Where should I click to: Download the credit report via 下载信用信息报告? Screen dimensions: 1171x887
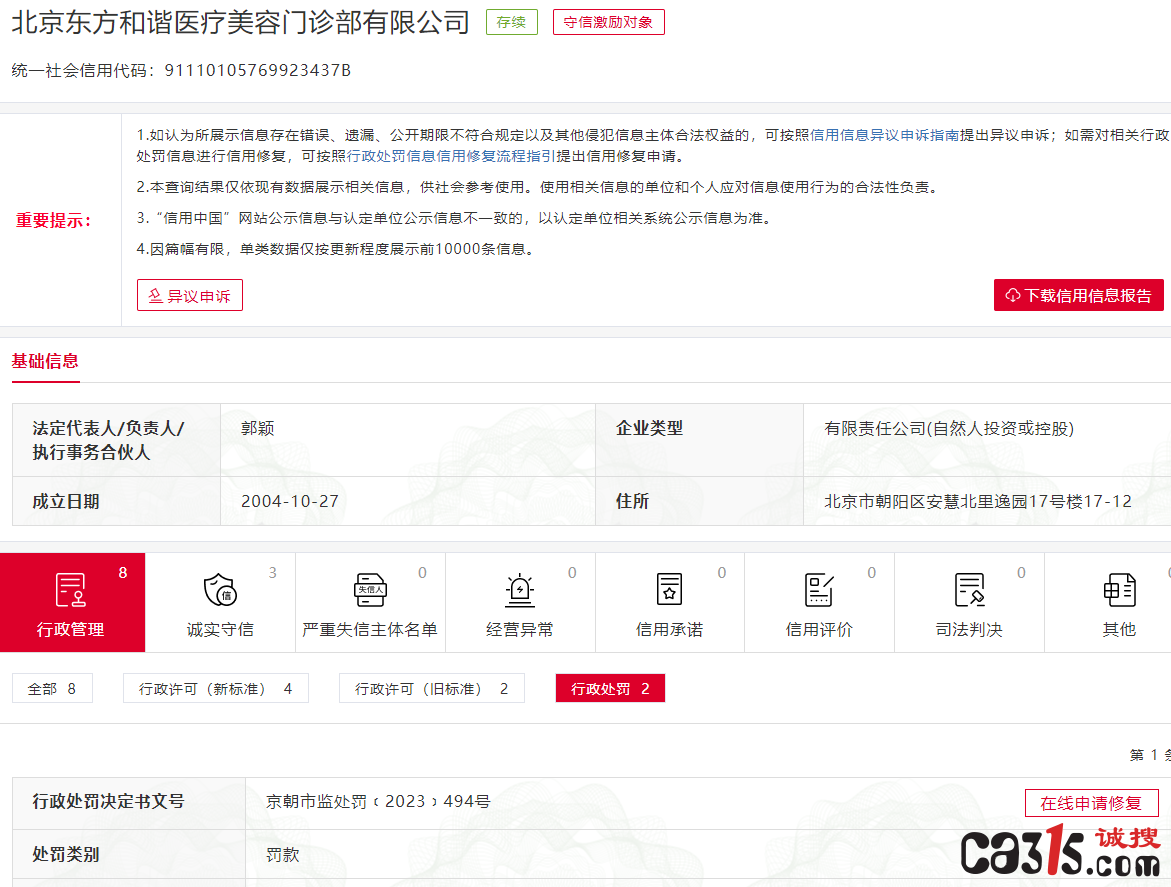[1078, 295]
